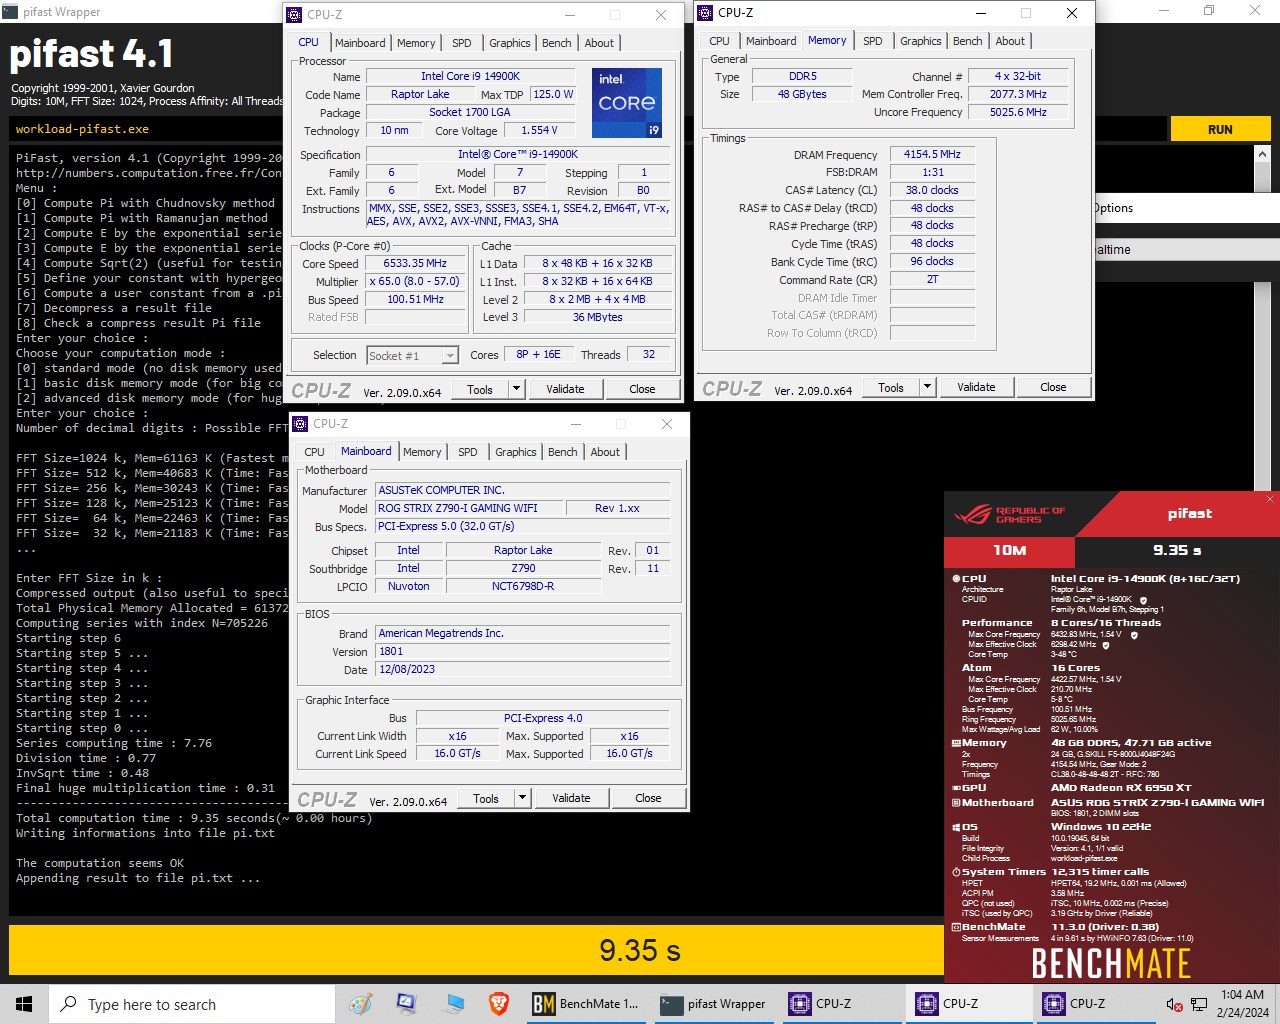Click the Uncore Frequency value 5025.6 MHz
Viewport: 1280px width, 1024px height.
click(x=1018, y=112)
